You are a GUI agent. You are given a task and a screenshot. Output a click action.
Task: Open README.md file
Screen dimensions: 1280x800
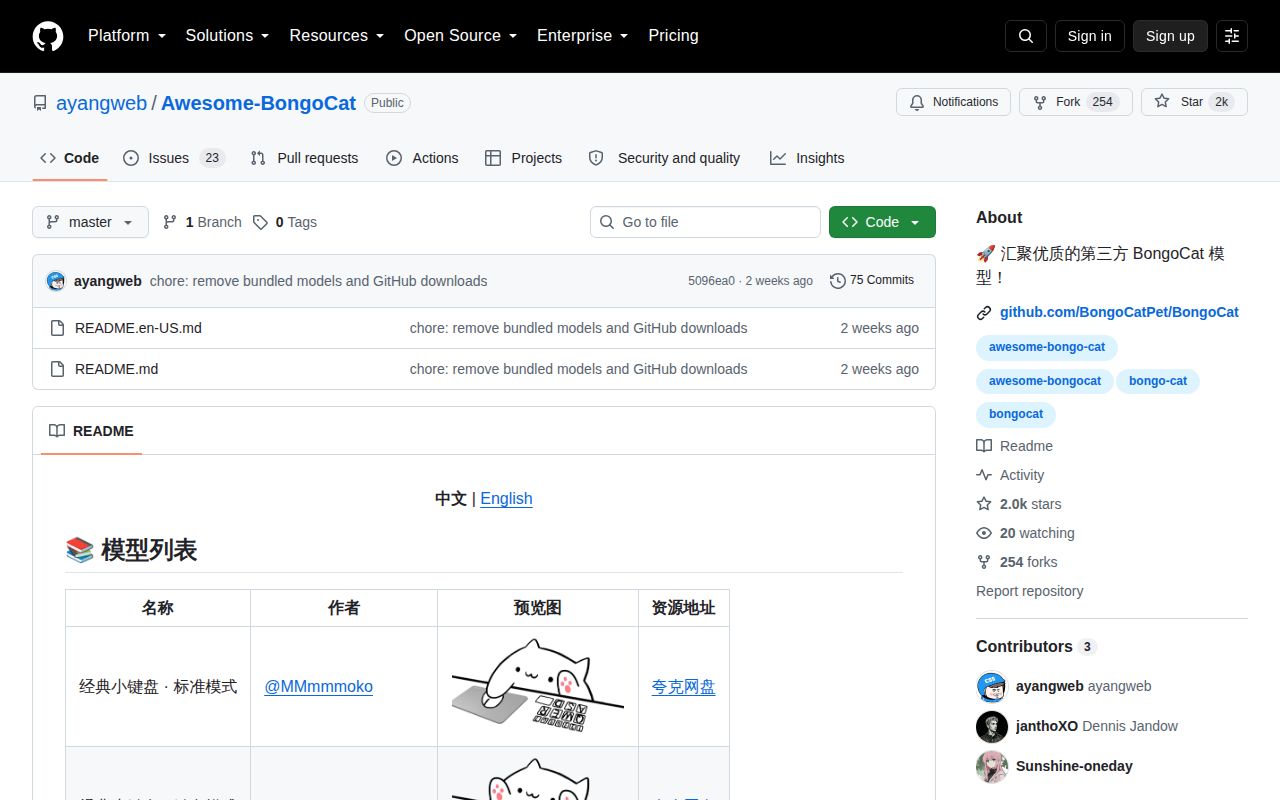(x=116, y=369)
